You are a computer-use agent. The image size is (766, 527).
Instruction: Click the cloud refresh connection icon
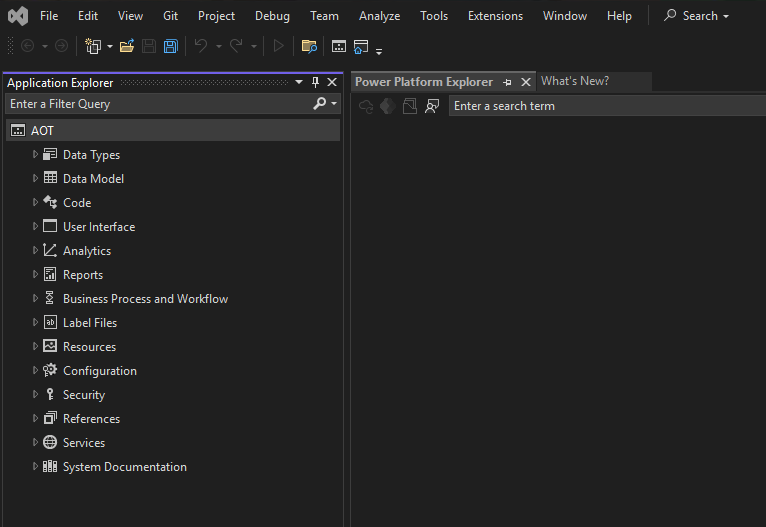pos(366,106)
